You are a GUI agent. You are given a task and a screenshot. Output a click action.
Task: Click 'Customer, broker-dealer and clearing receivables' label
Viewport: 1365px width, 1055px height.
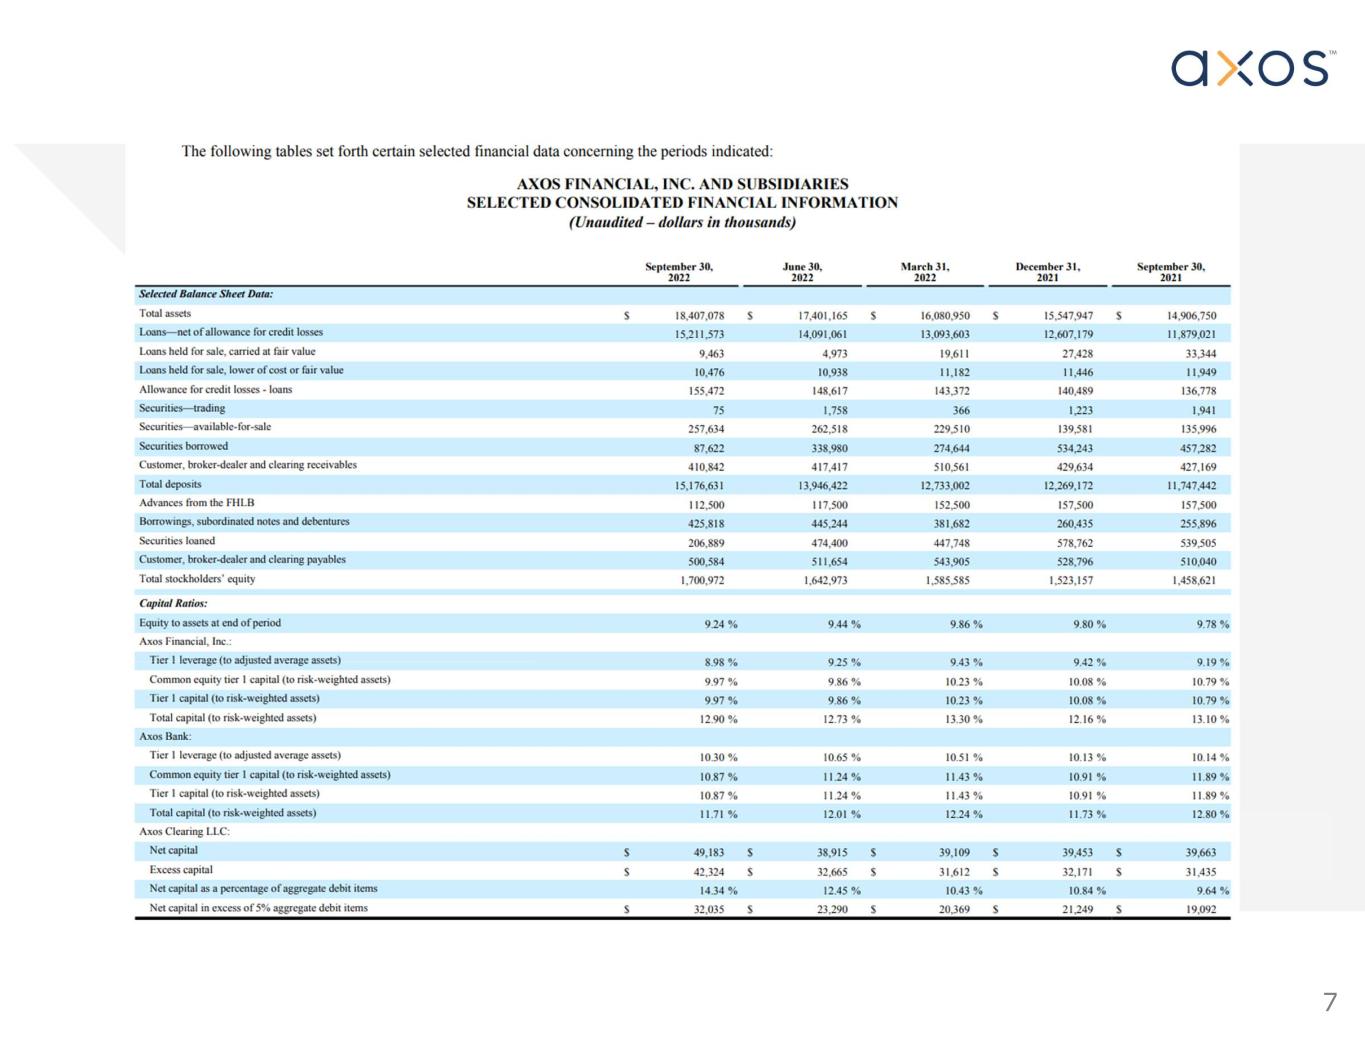248,465
